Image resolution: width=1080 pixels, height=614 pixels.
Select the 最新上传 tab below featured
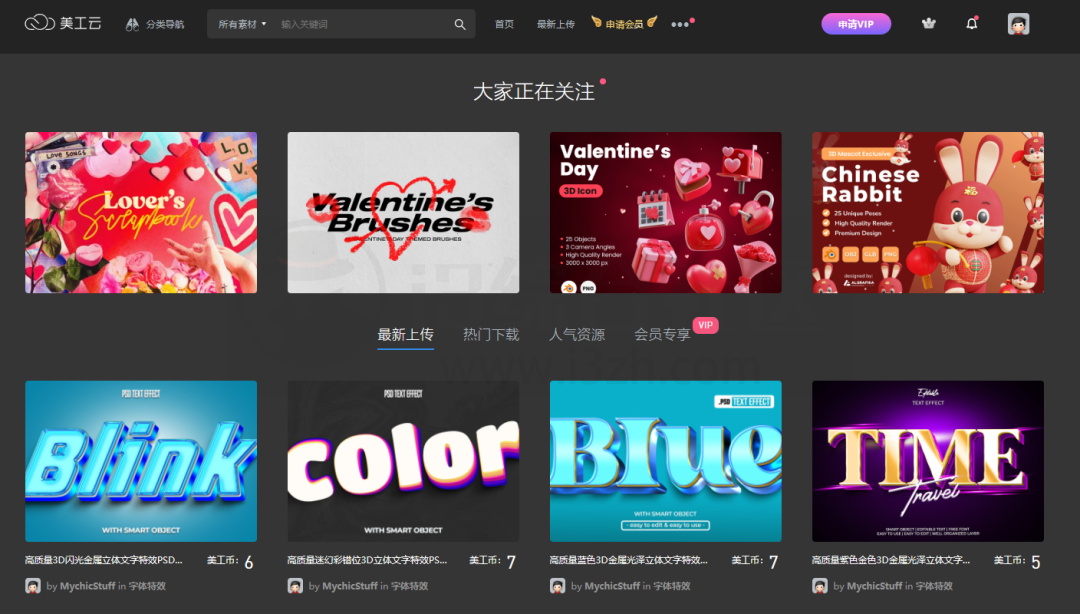click(405, 334)
